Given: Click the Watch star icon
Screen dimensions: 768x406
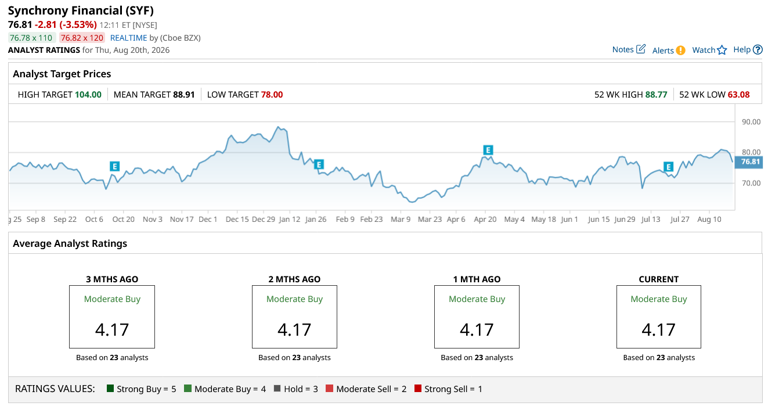Looking at the screenshot, I should pos(722,50).
